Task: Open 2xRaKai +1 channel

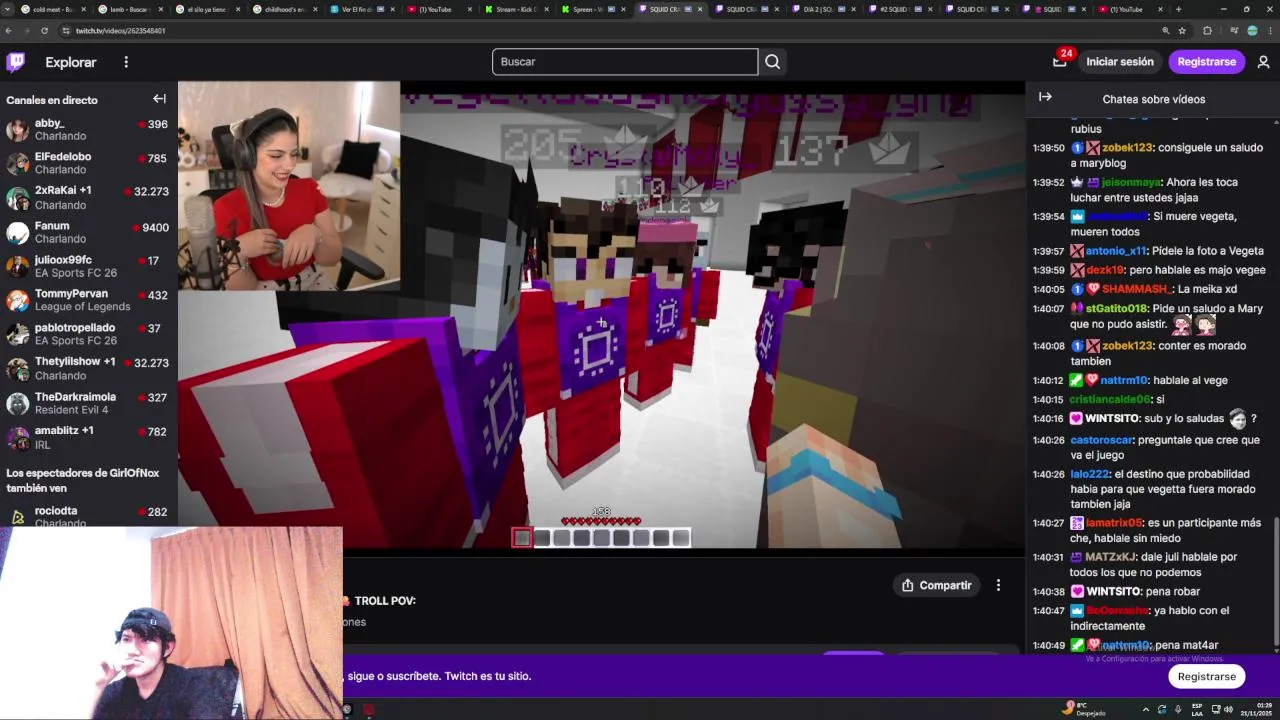Action: click(x=88, y=197)
